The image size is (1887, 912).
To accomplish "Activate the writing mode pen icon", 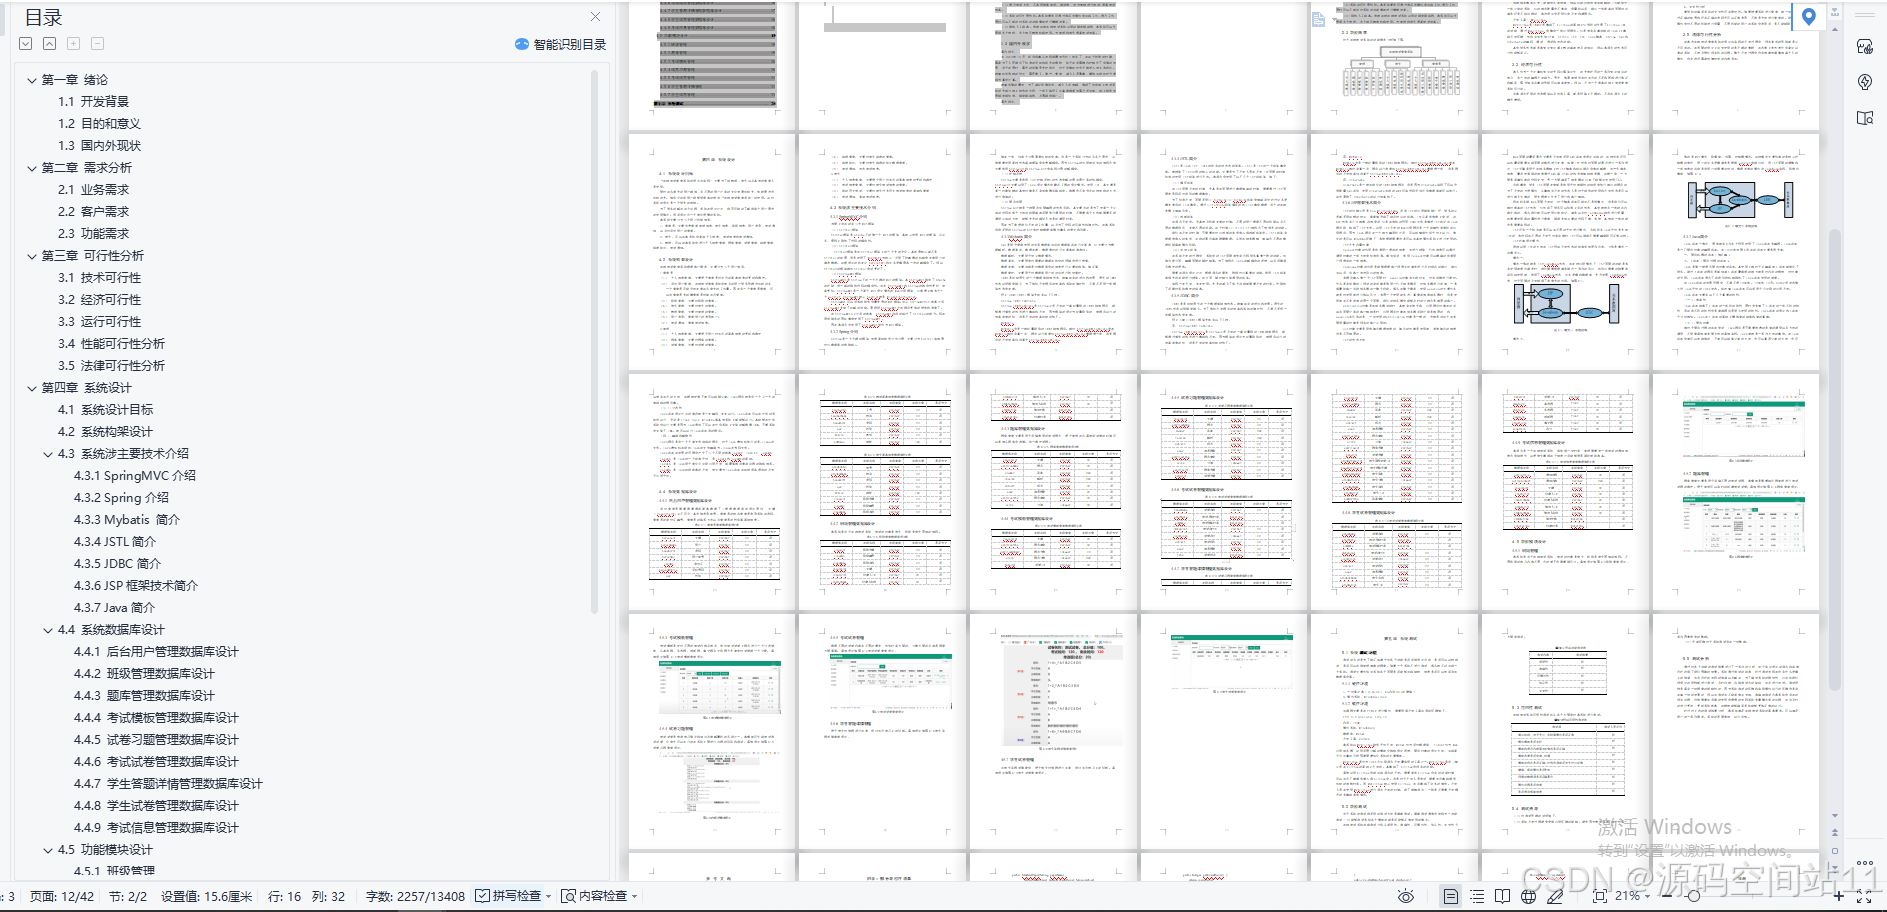I will [x=1555, y=896].
